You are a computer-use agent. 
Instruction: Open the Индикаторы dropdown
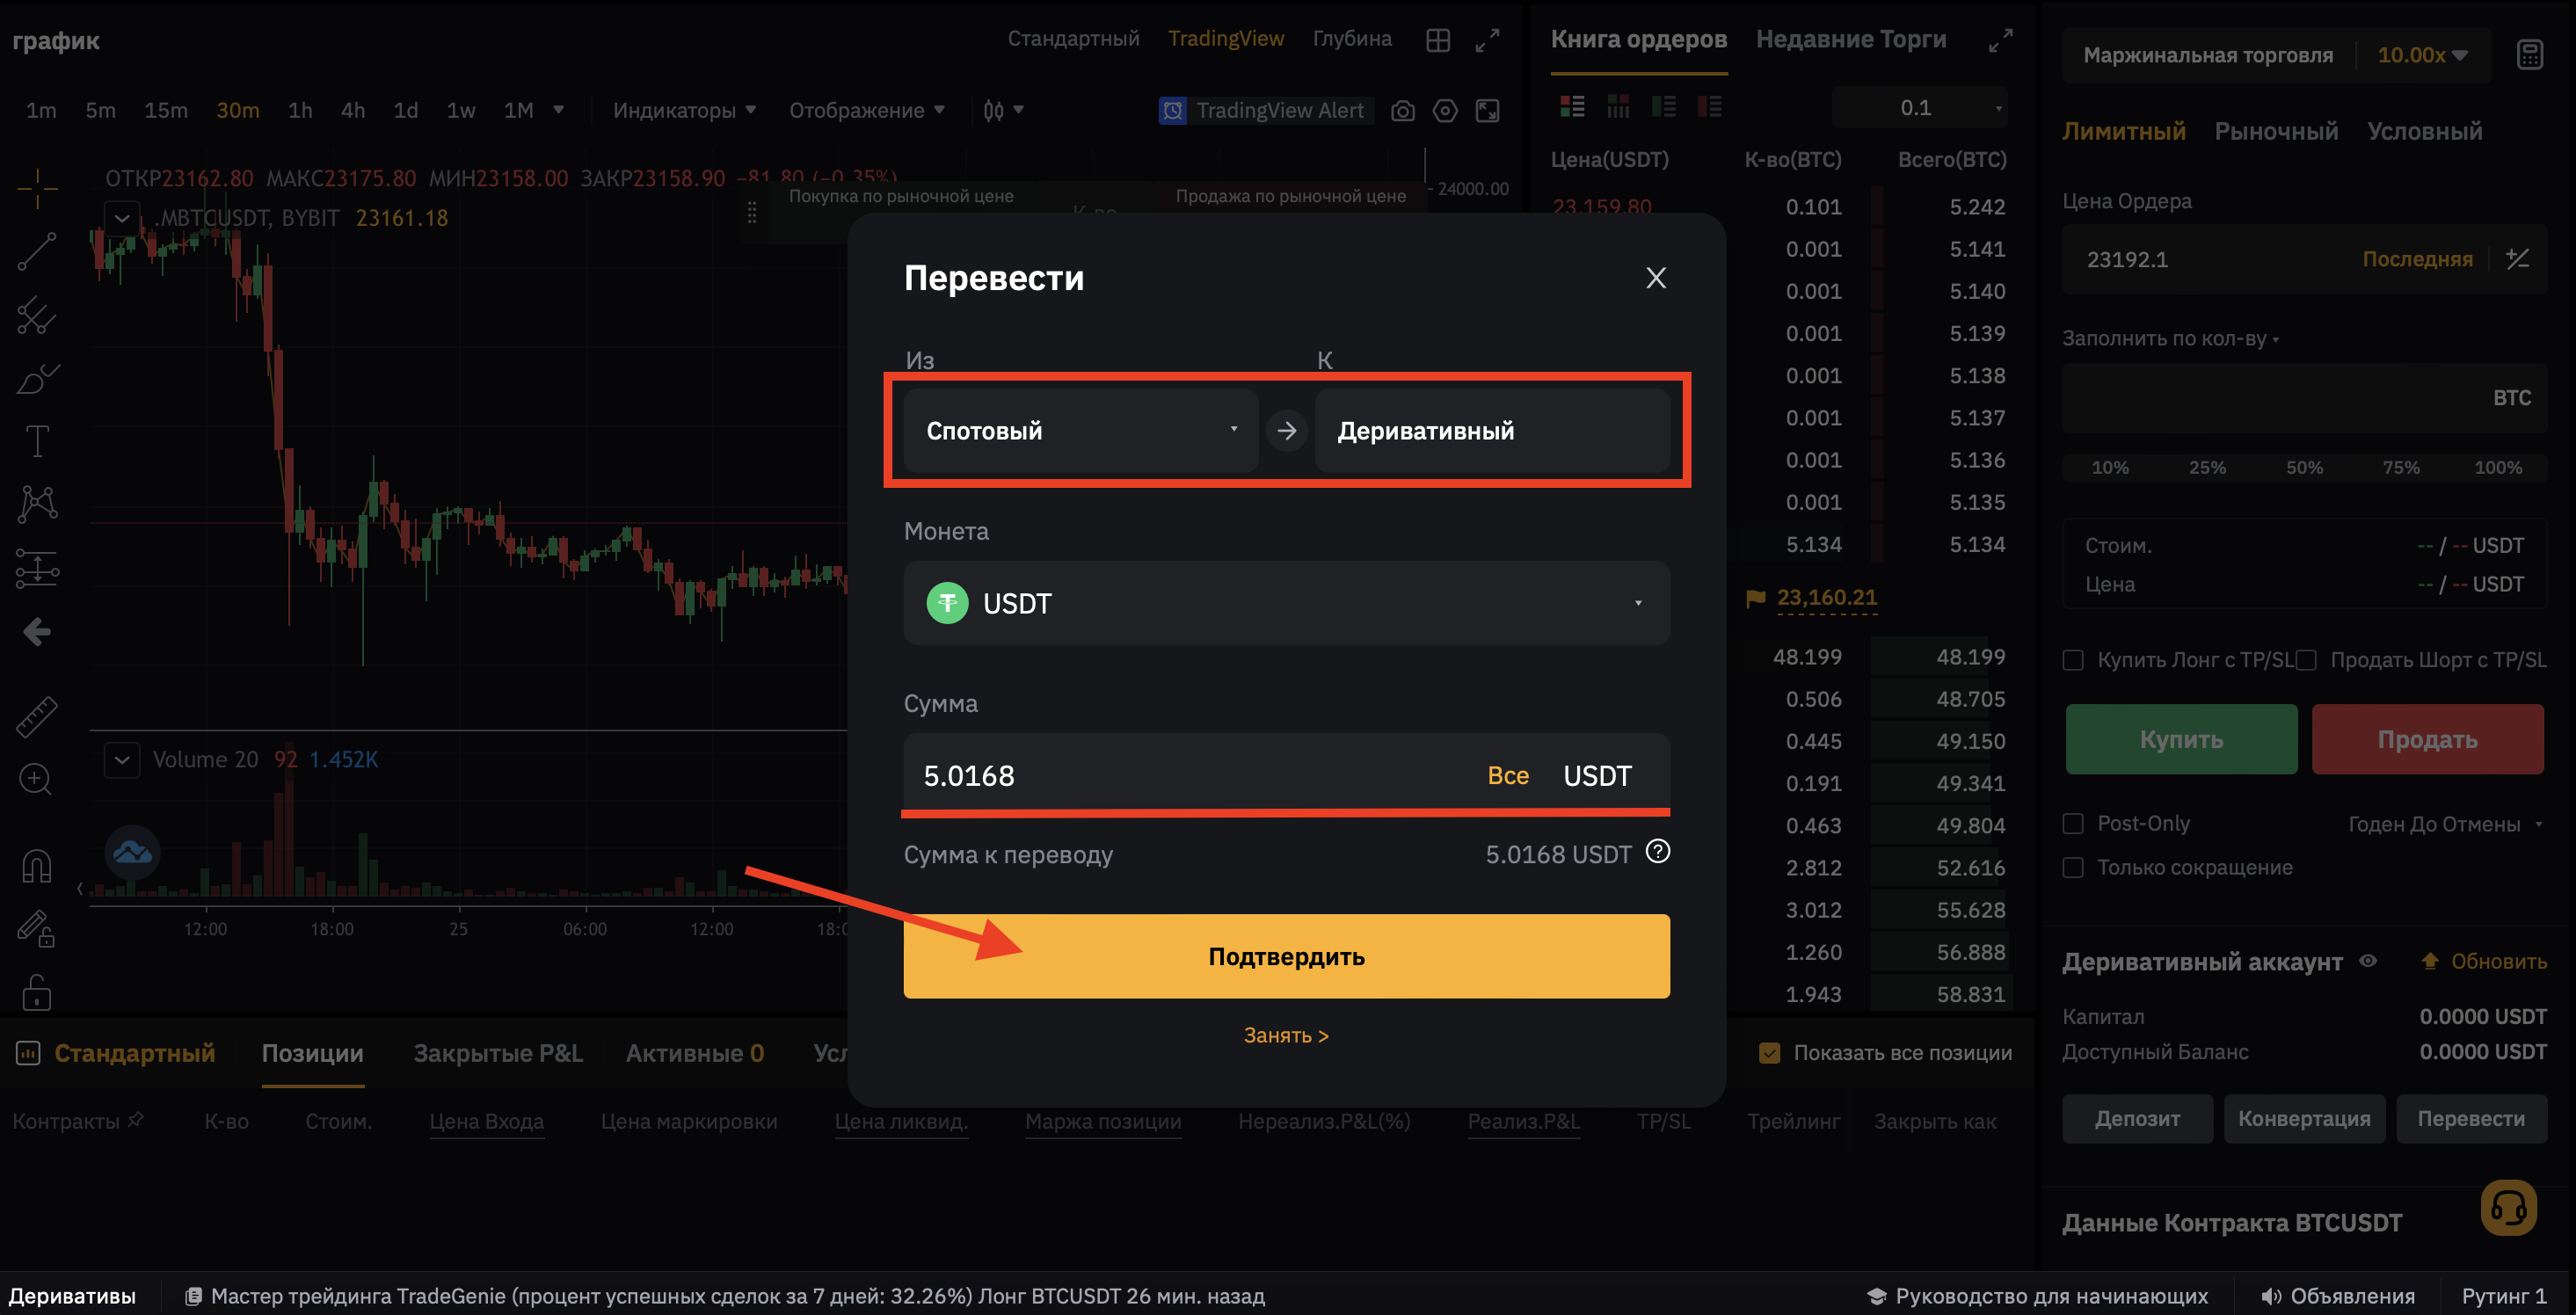[x=684, y=110]
